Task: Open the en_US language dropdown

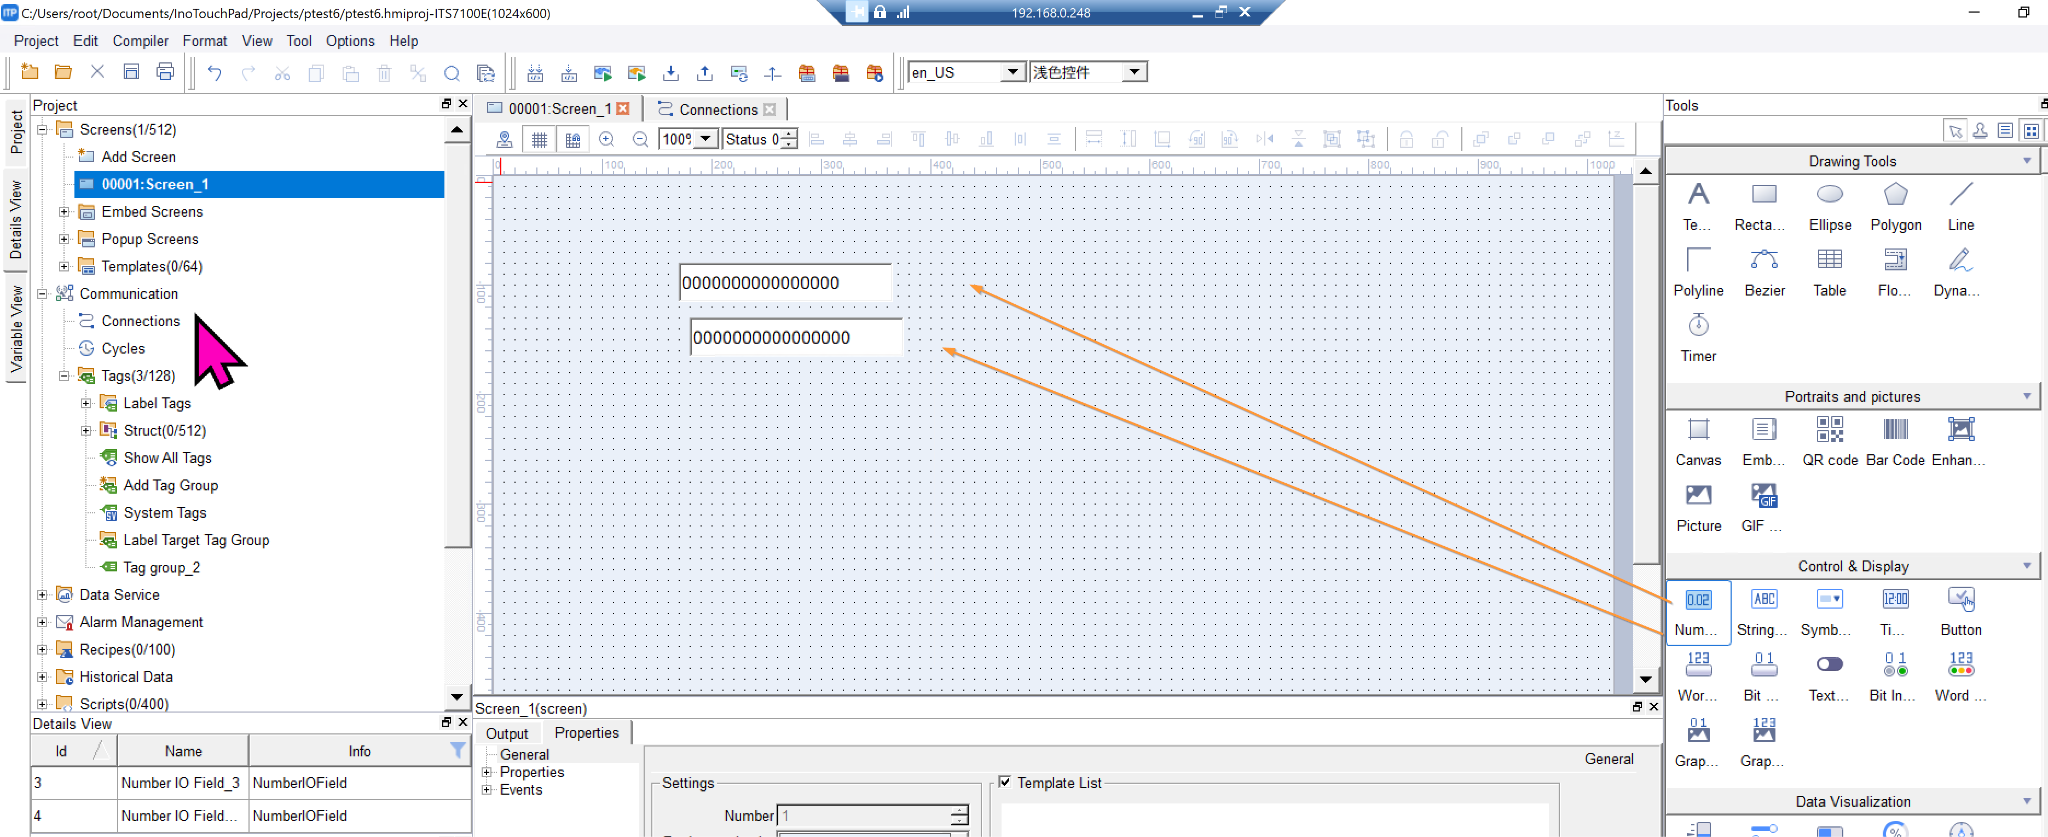Action: click(1012, 72)
